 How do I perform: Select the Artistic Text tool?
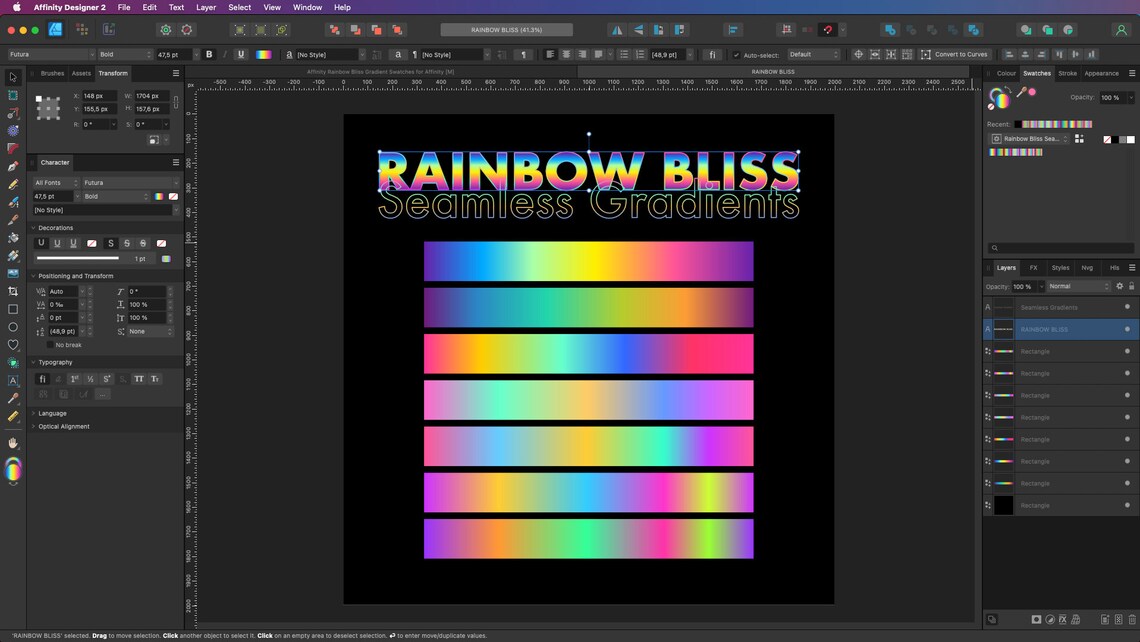tap(13, 380)
